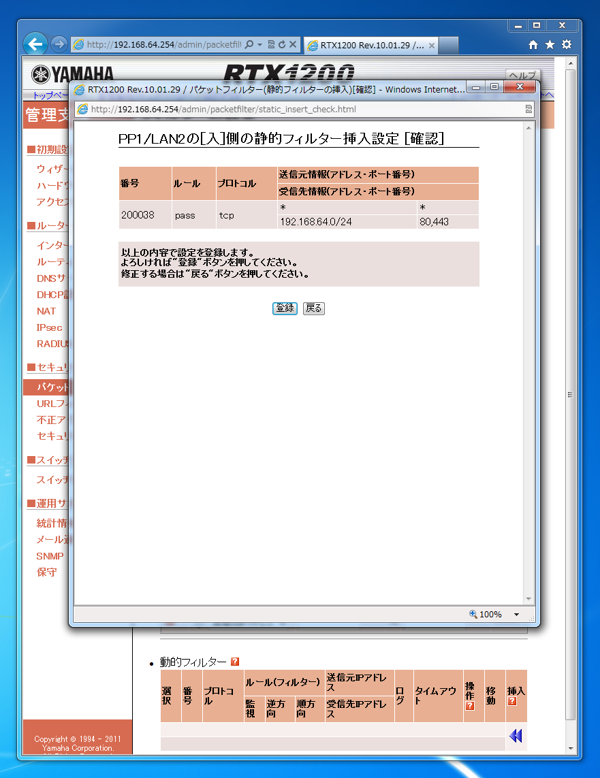Open the zoom level dropdown arrow
This screenshot has height=778, width=600.
516,614
